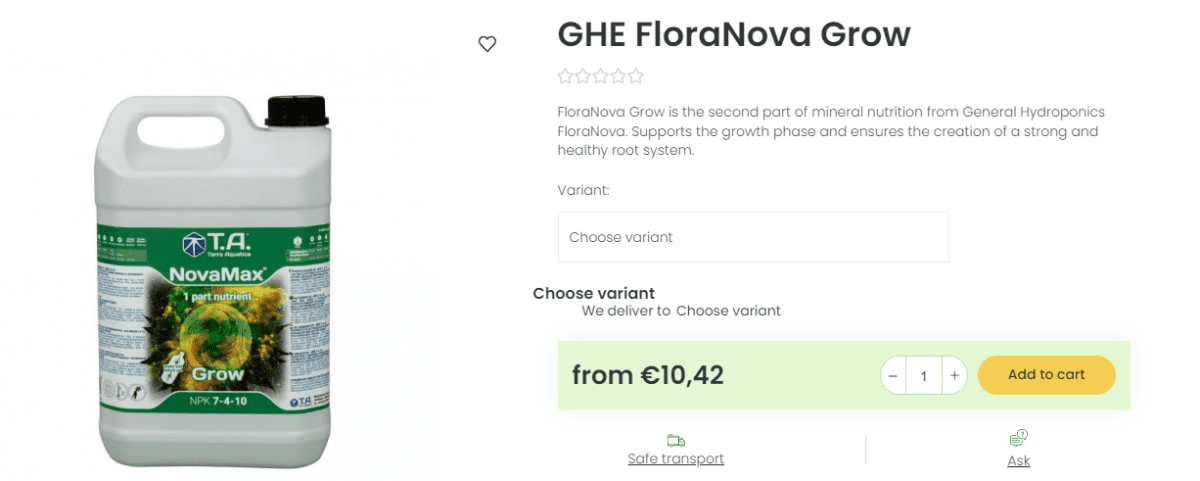The image size is (1200, 481).
Task: Rate product with the fifth star
Action: coord(636,76)
